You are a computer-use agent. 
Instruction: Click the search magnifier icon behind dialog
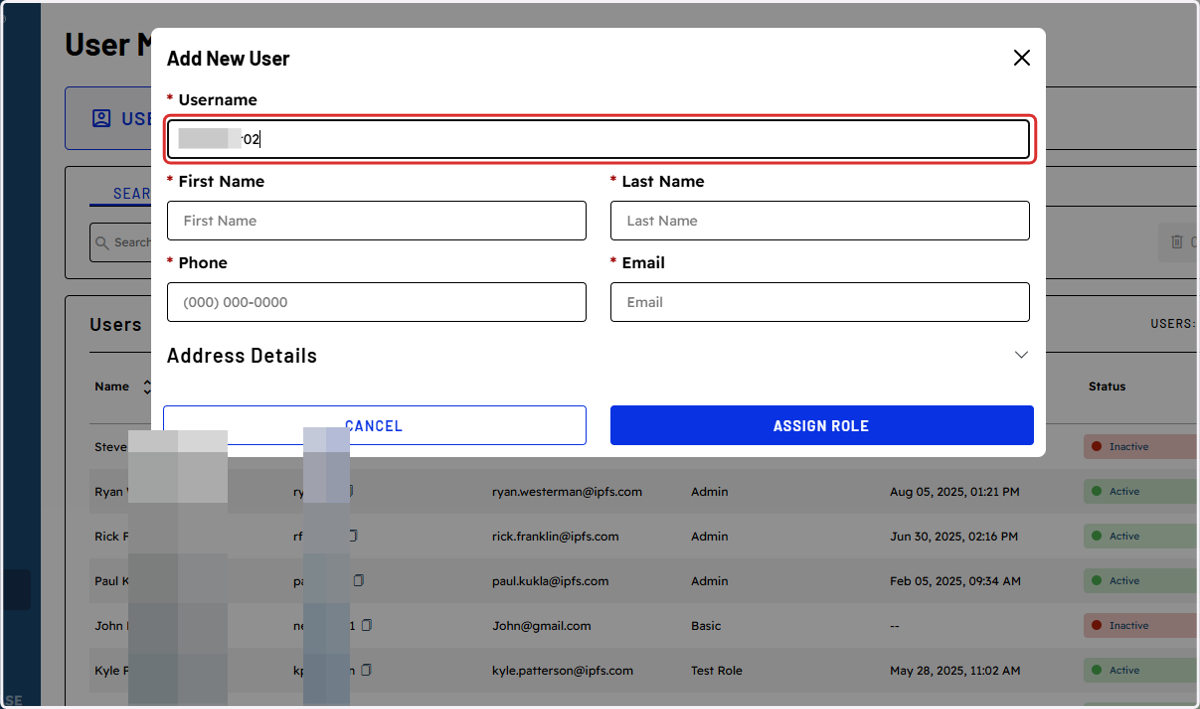point(101,242)
